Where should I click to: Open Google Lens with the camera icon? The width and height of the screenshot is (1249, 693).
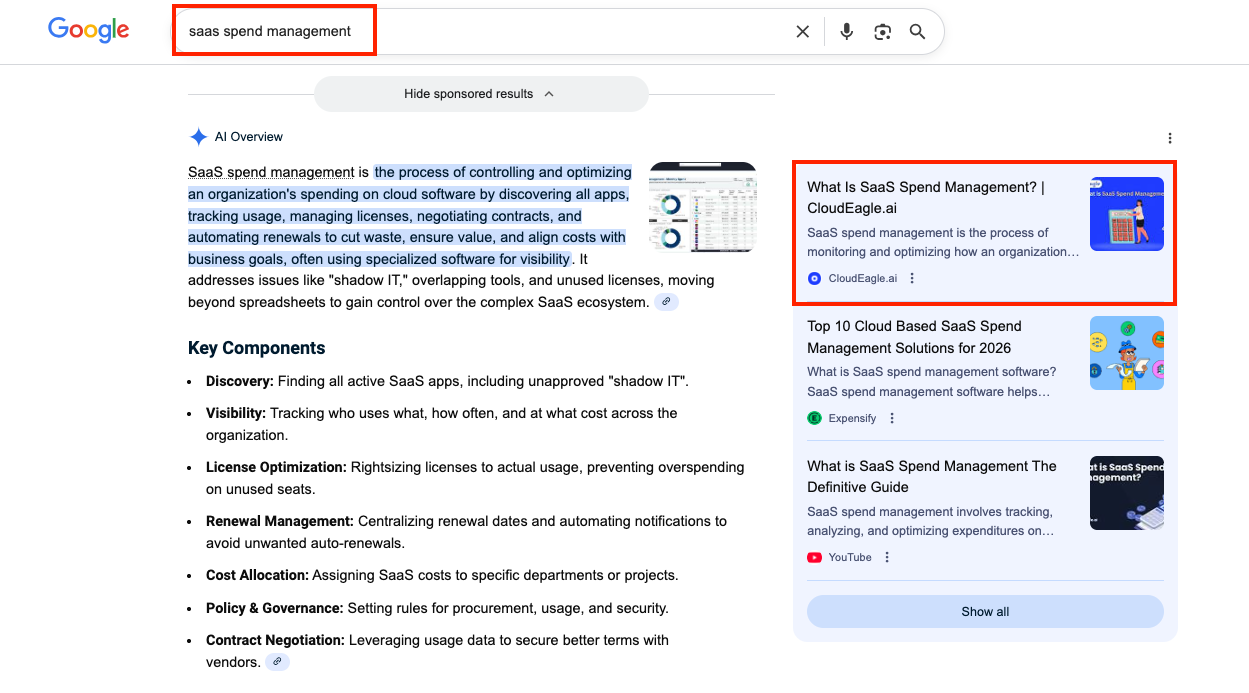tap(882, 31)
